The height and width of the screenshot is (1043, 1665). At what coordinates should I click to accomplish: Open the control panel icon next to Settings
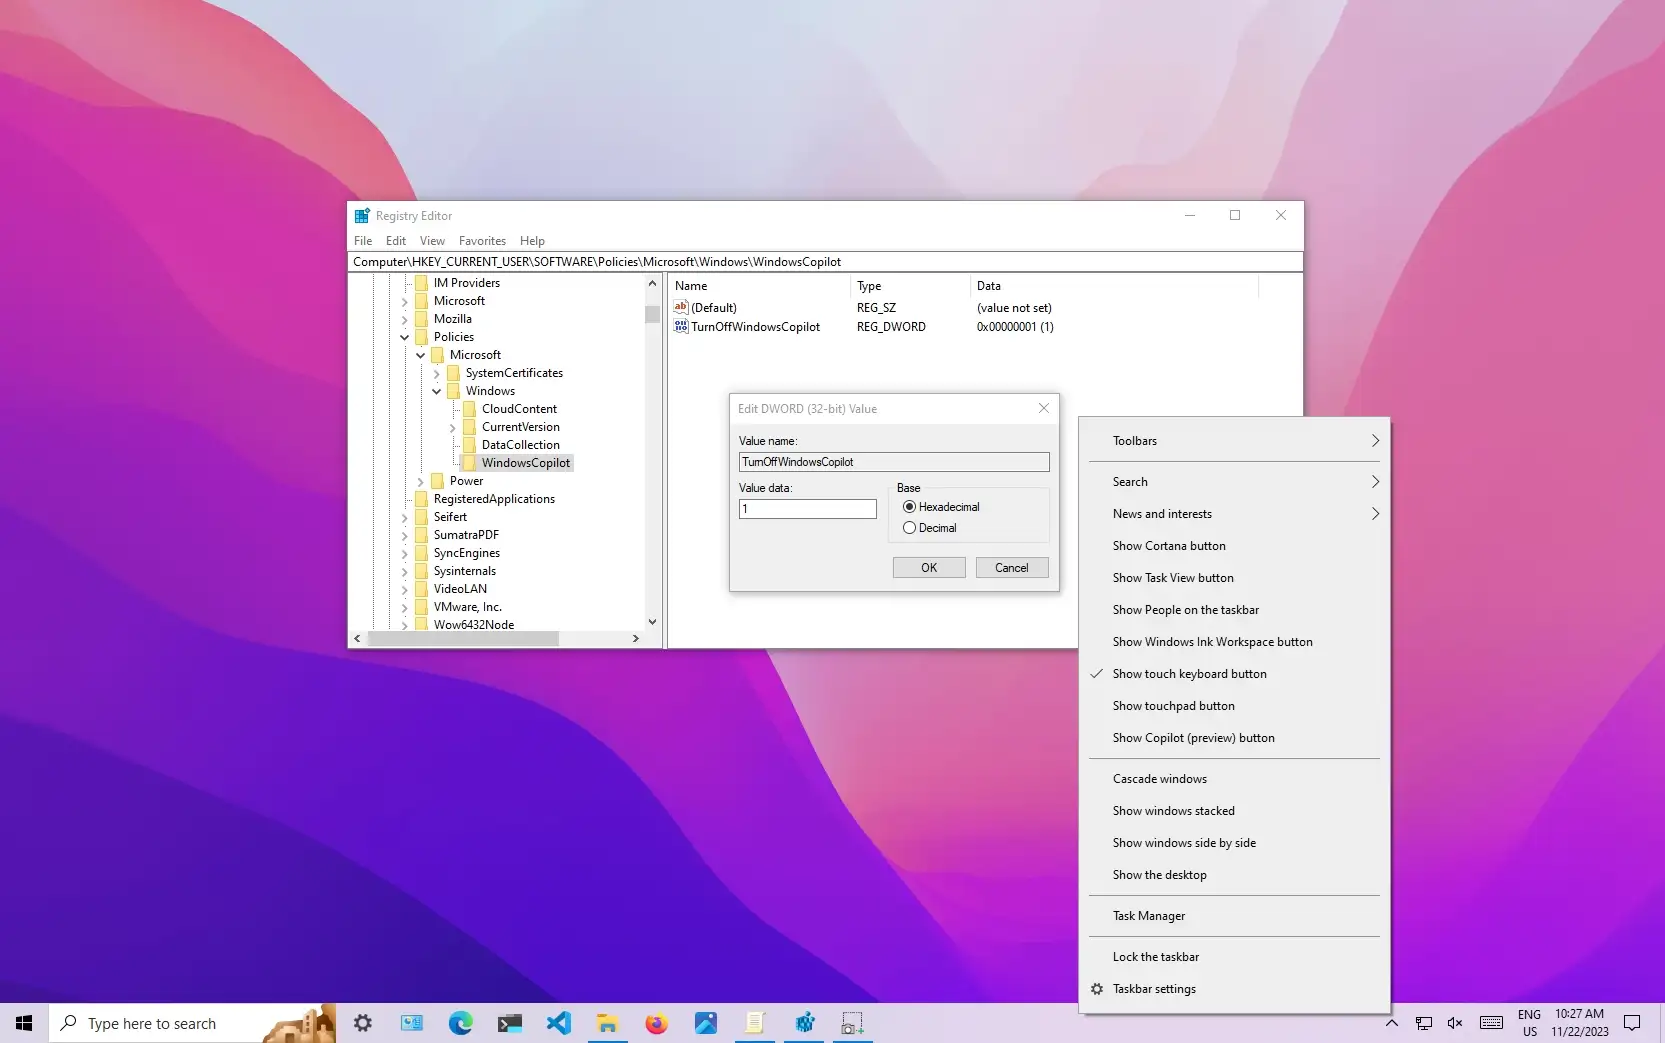pyautogui.click(x=412, y=1023)
